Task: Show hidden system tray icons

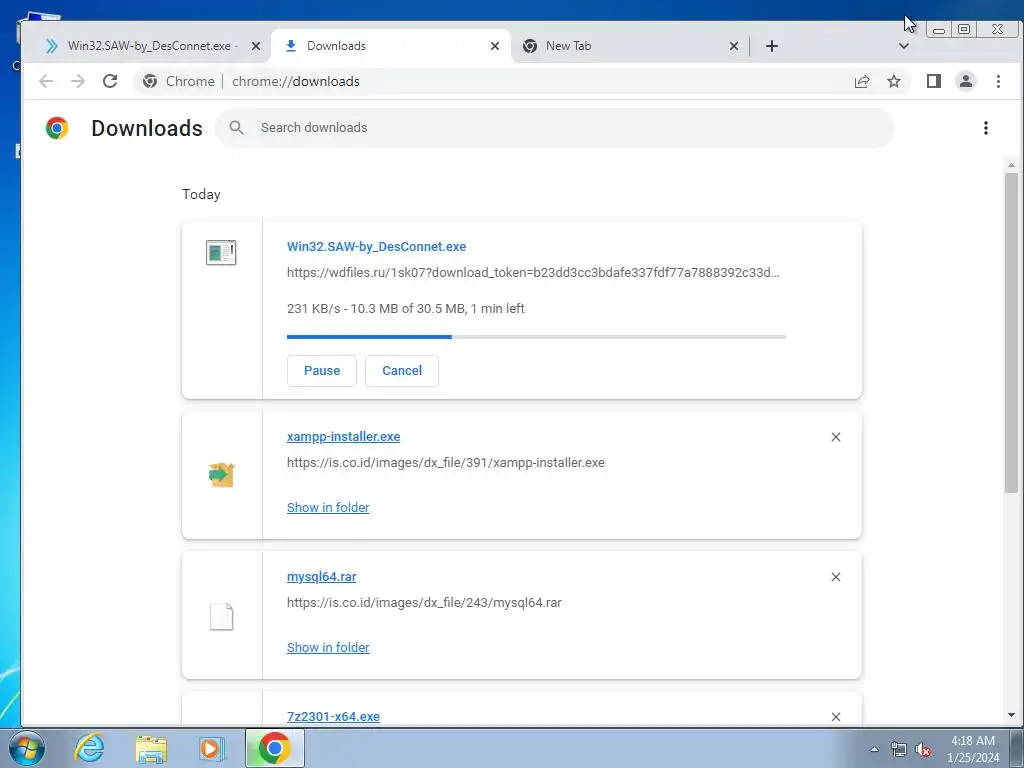Action: pos(874,749)
